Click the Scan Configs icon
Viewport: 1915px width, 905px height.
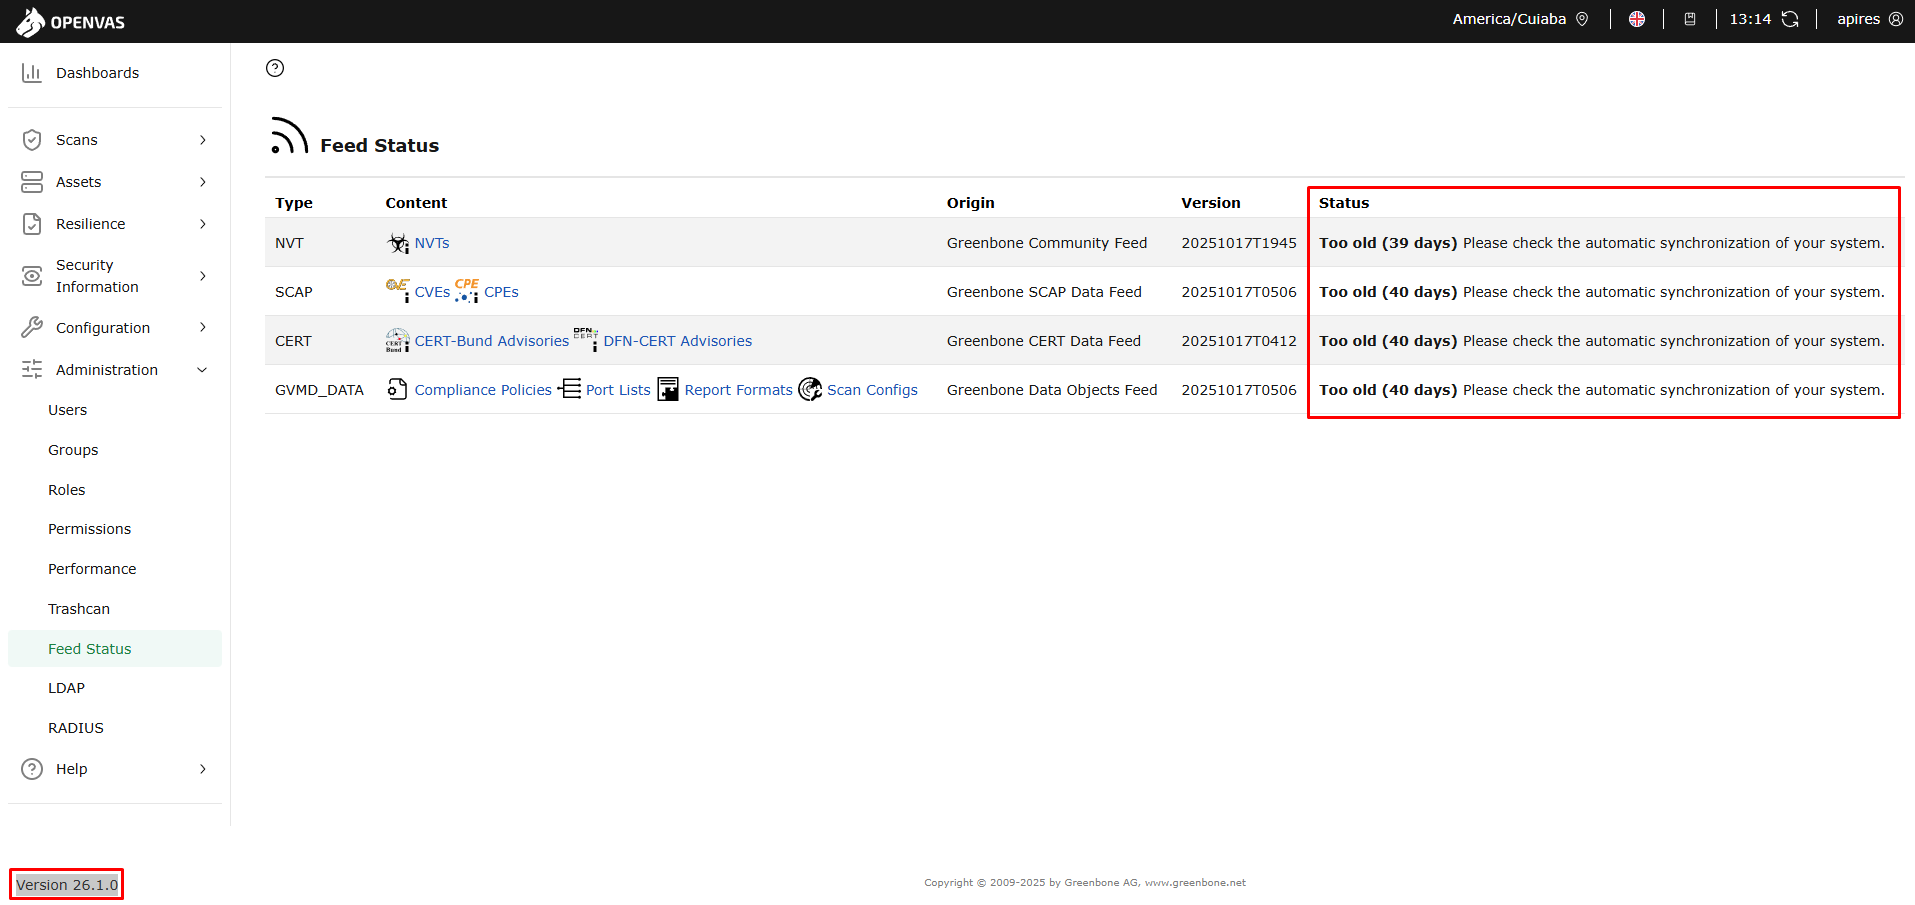coord(810,390)
